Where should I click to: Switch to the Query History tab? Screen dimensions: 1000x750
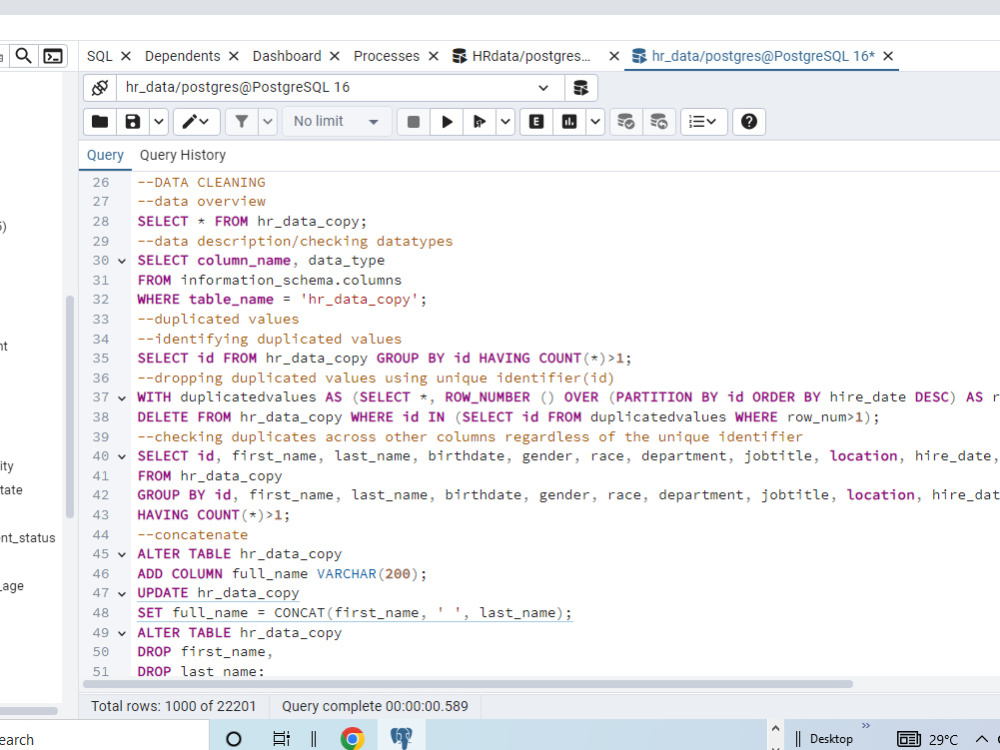(182, 155)
